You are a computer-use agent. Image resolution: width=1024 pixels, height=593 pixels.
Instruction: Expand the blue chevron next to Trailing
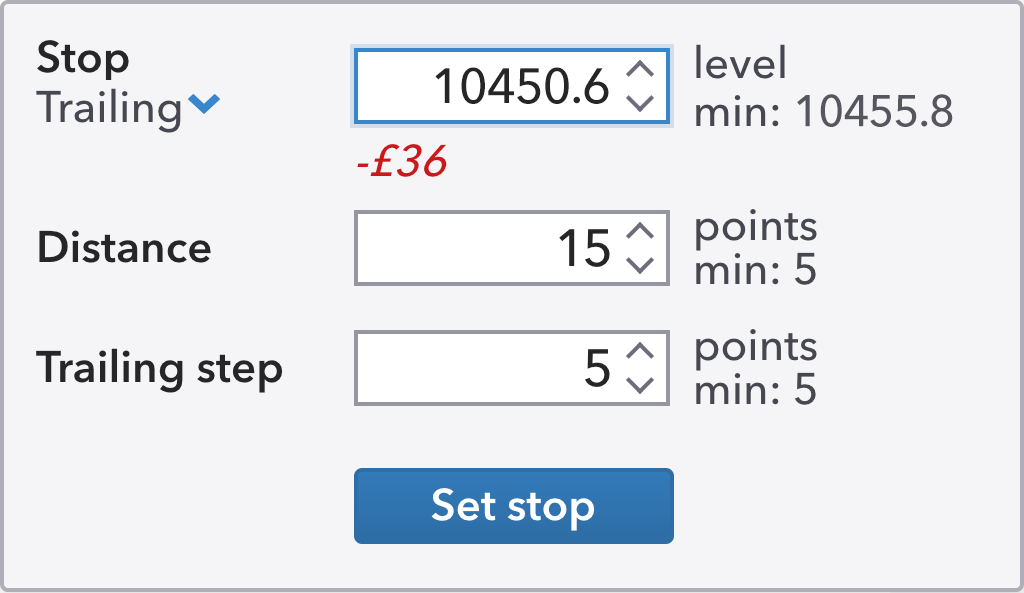point(205,105)
